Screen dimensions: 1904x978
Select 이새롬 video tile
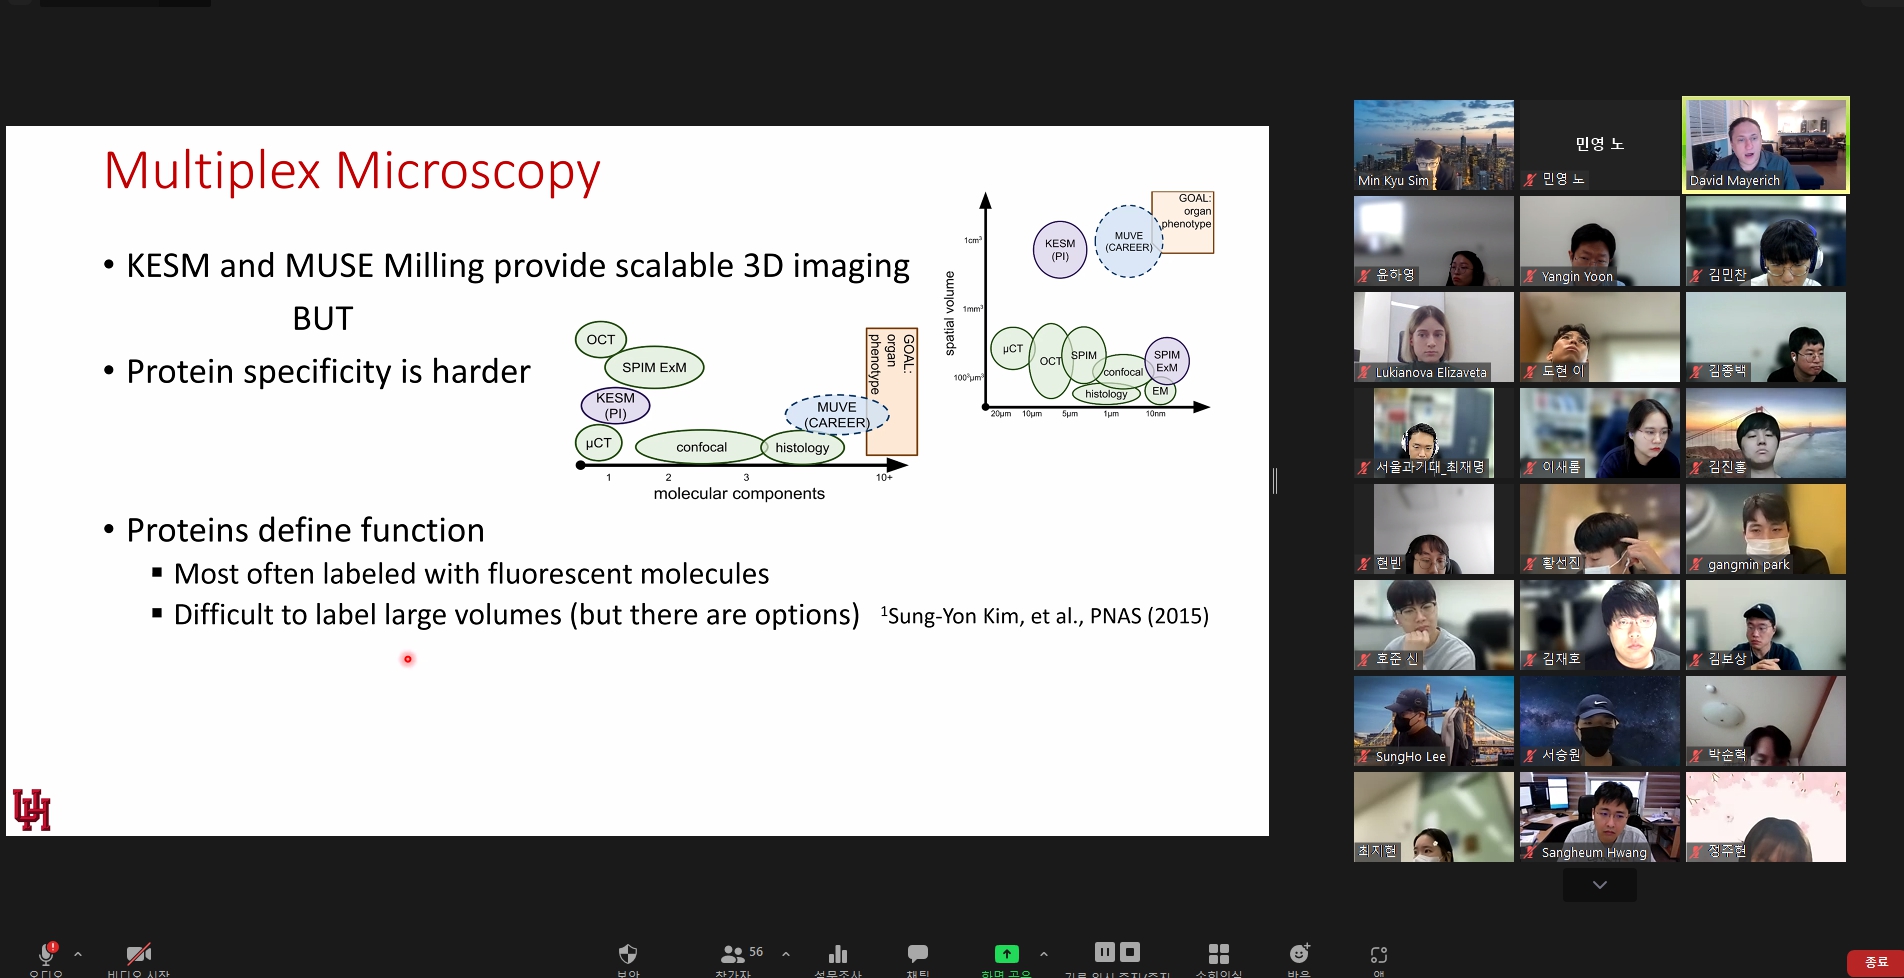click(1600, 433)
